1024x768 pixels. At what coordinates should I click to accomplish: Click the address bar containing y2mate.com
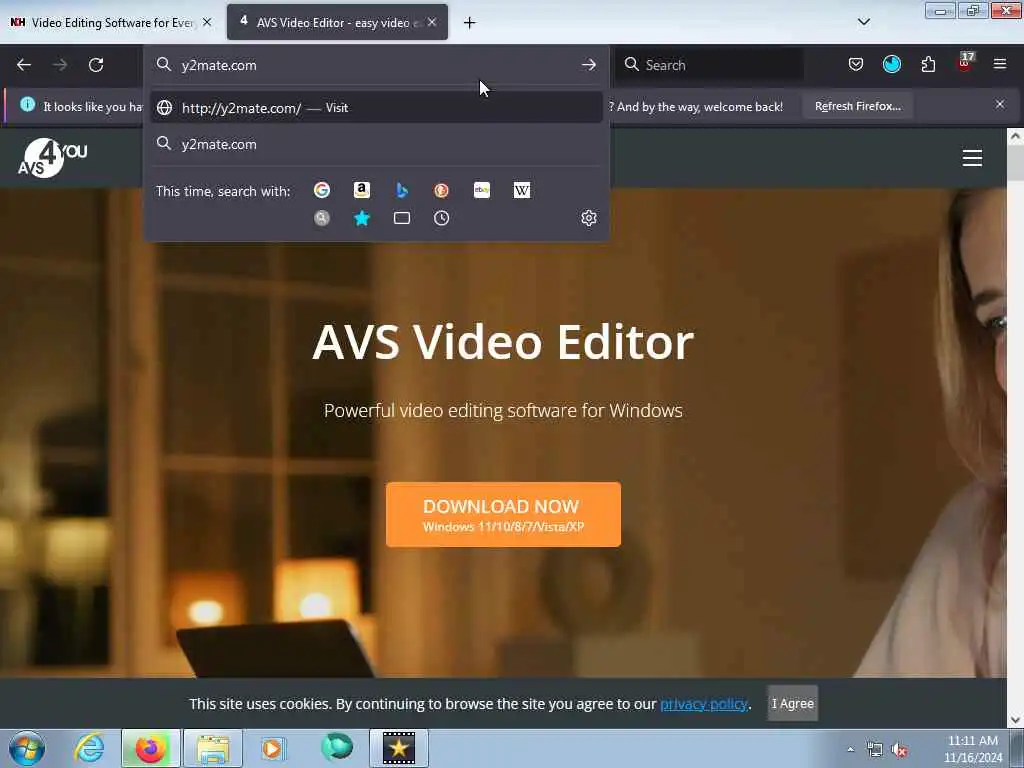click(x=376, y=65)
